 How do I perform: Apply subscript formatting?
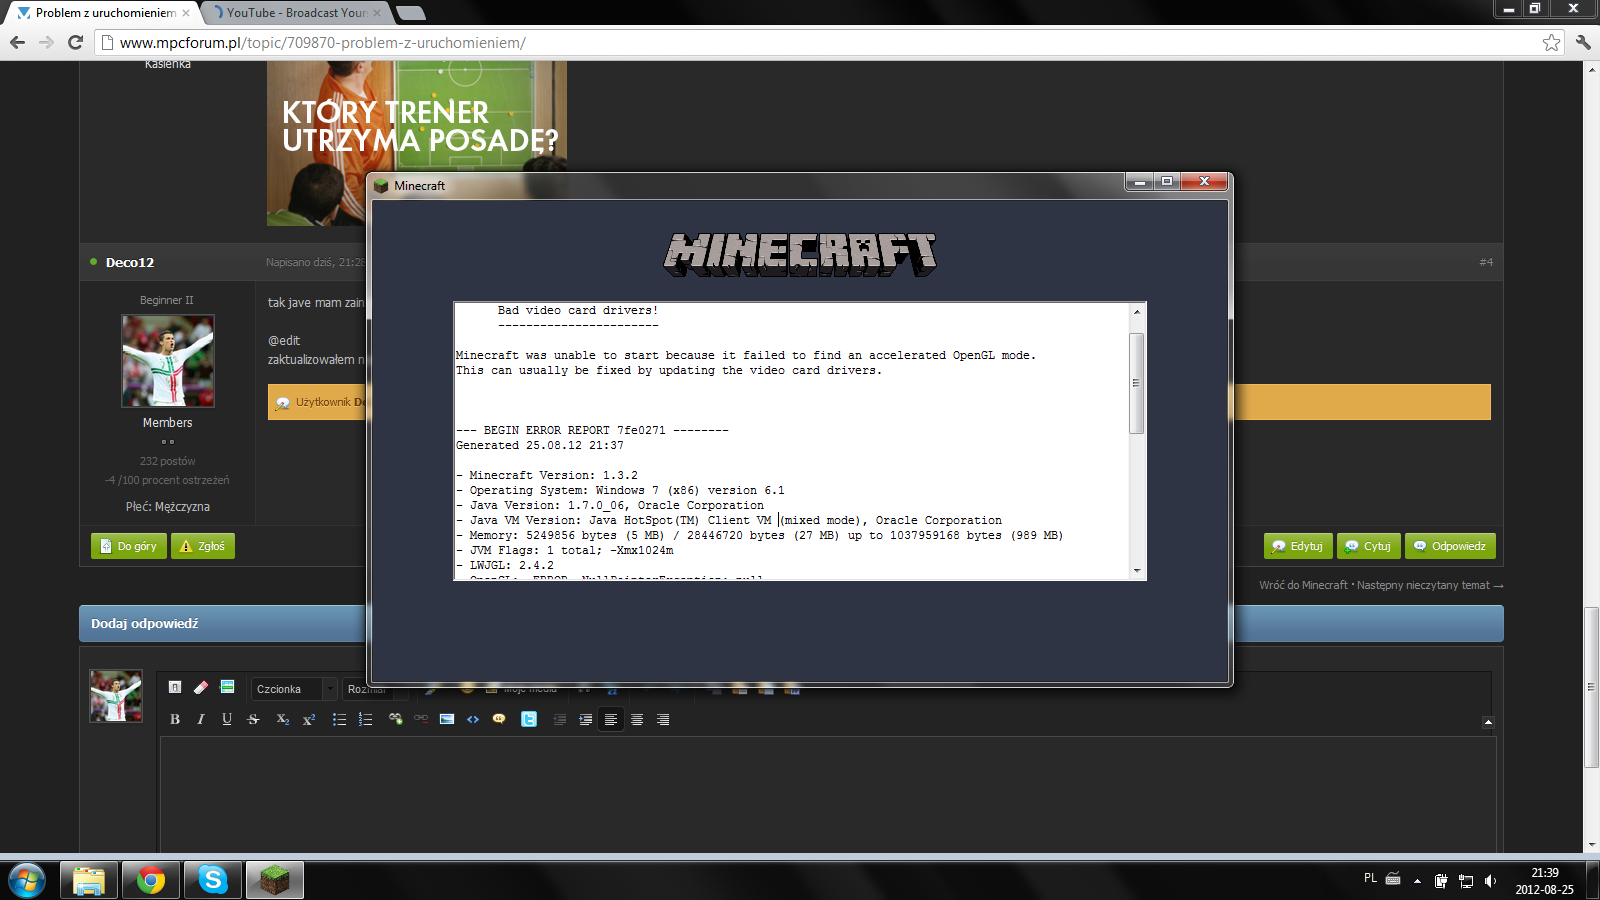283,719
